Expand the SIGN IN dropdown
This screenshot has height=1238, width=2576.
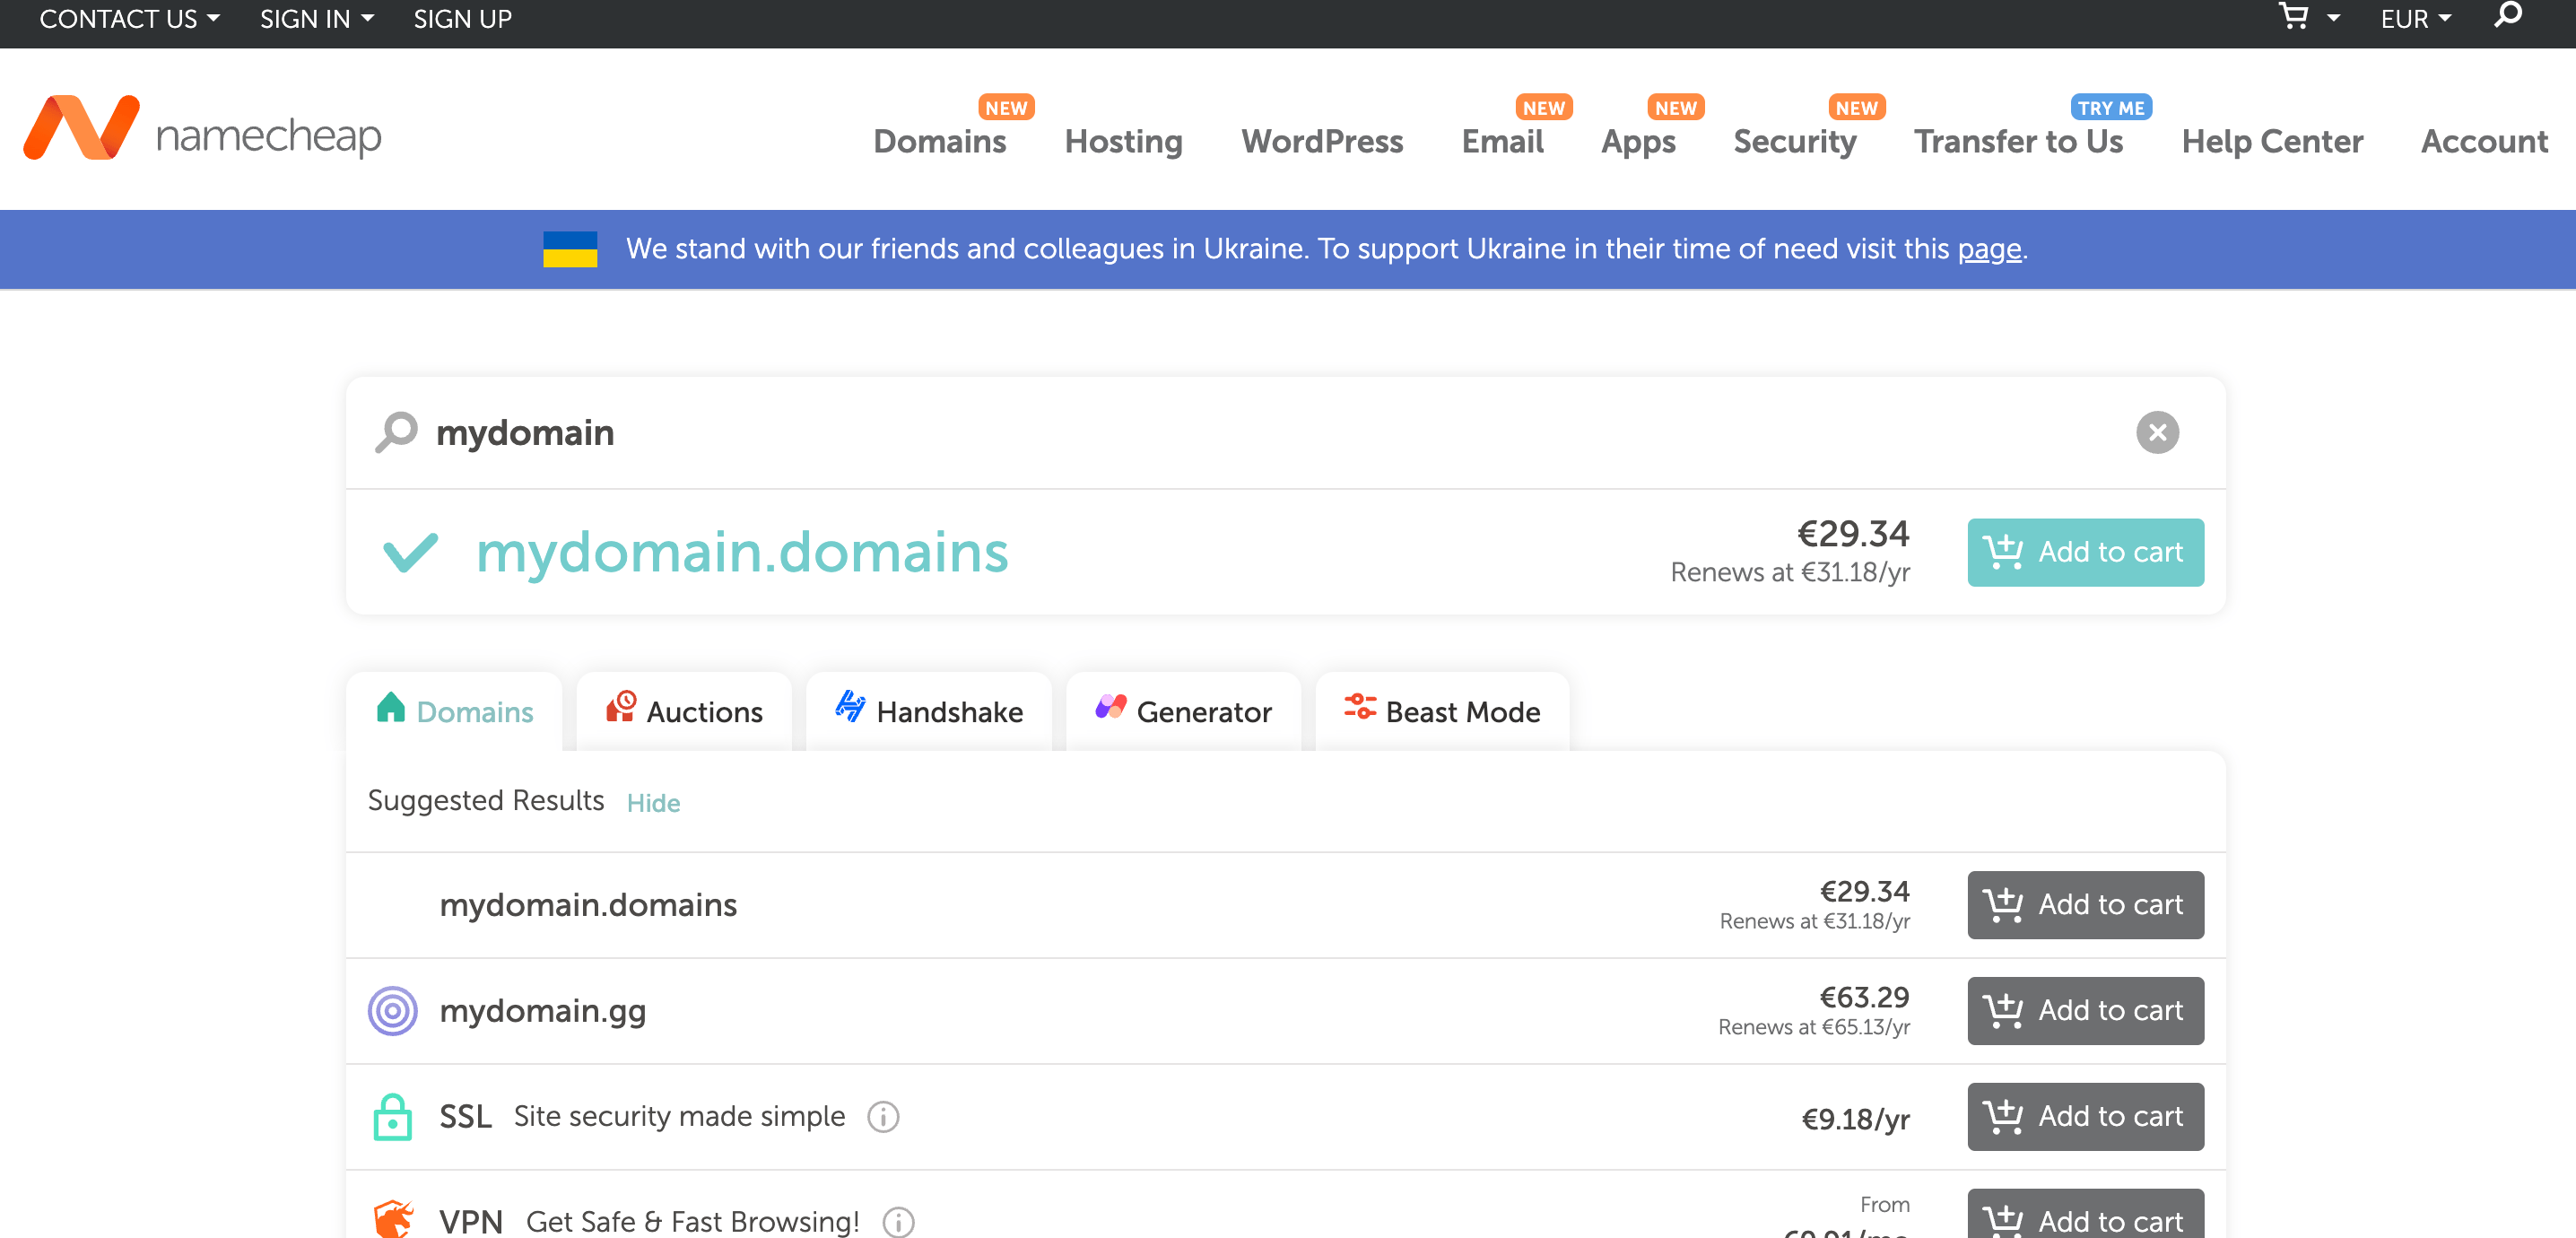pyautogui.click(x=317, y=19)
